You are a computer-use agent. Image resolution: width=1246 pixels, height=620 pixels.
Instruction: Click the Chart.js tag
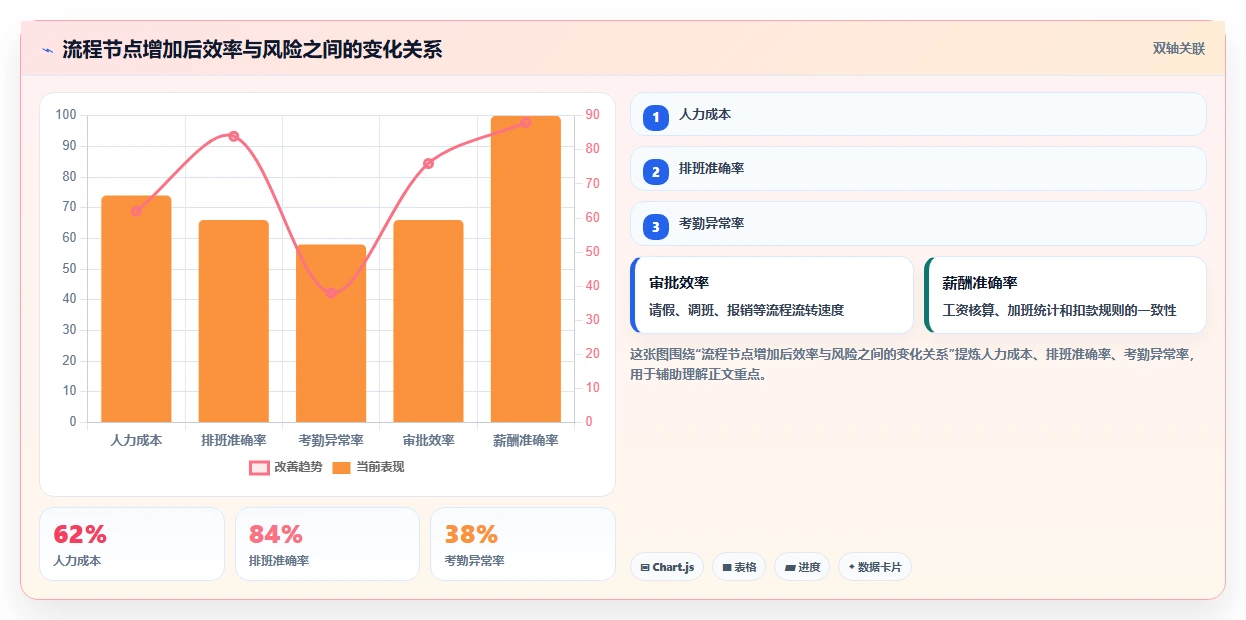[667, 567]
